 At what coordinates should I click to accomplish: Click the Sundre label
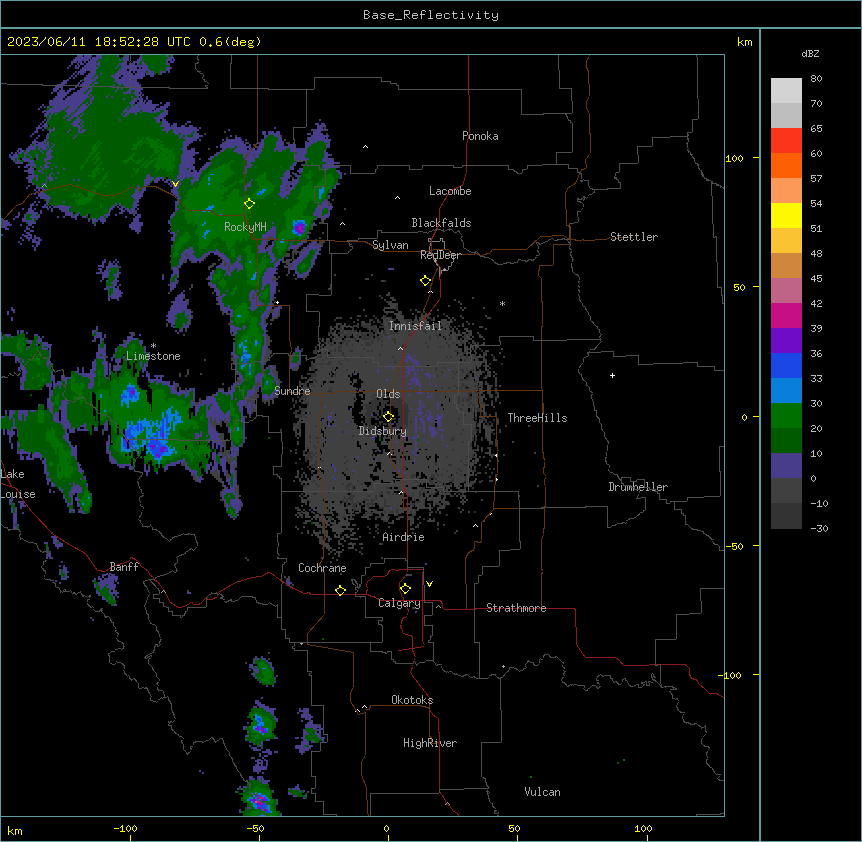tap(292, 391)
